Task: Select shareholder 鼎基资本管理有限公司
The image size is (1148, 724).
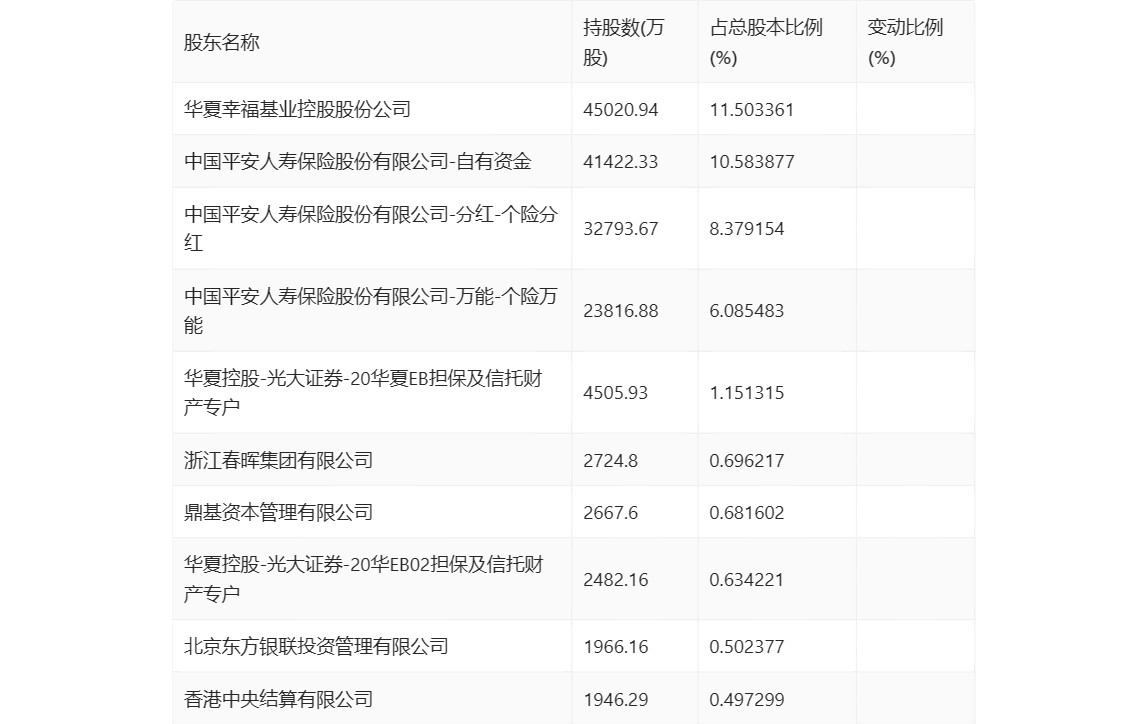Action: click(x=278, y=512)
